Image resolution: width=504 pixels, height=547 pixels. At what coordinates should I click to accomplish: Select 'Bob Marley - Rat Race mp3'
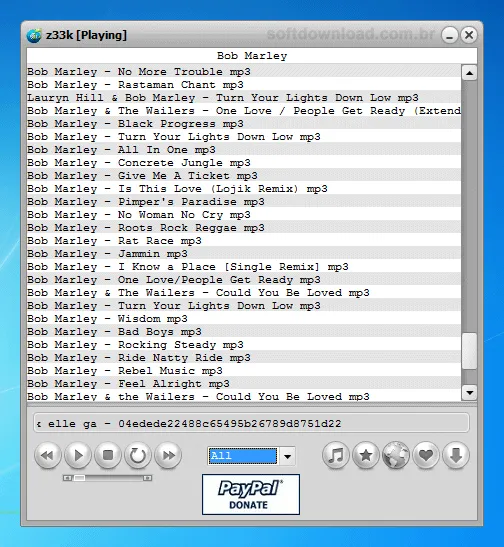pyautogui.click(x=244, y=241)
